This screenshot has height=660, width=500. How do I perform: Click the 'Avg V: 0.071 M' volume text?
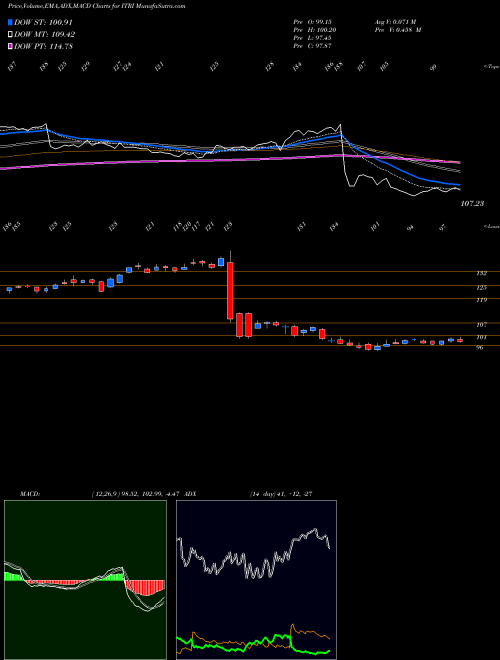click(x=395, y=22)
